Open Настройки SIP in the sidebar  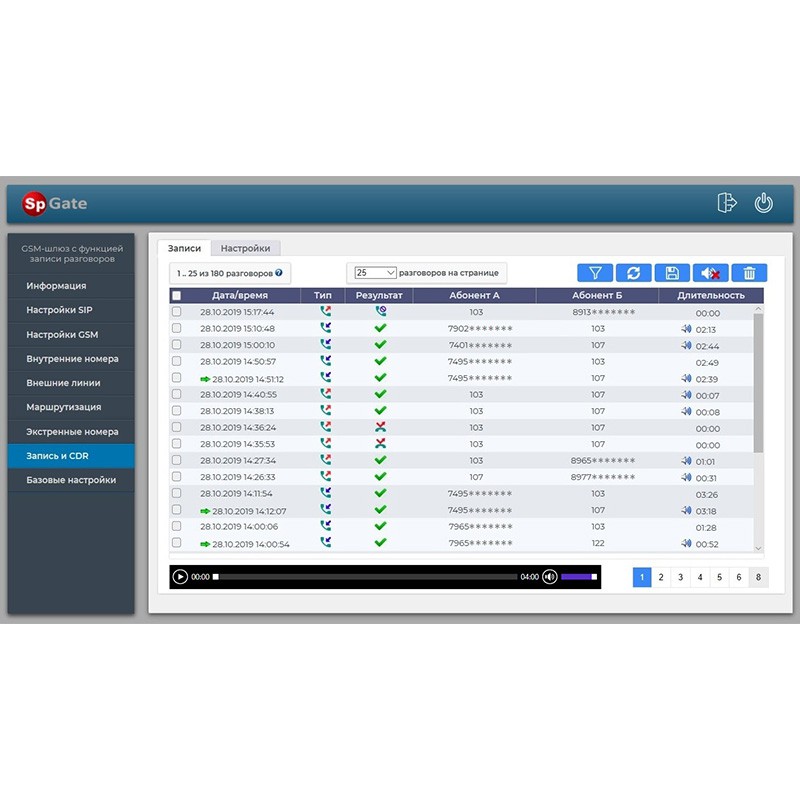pyautogui.click(x=71, y=310)
